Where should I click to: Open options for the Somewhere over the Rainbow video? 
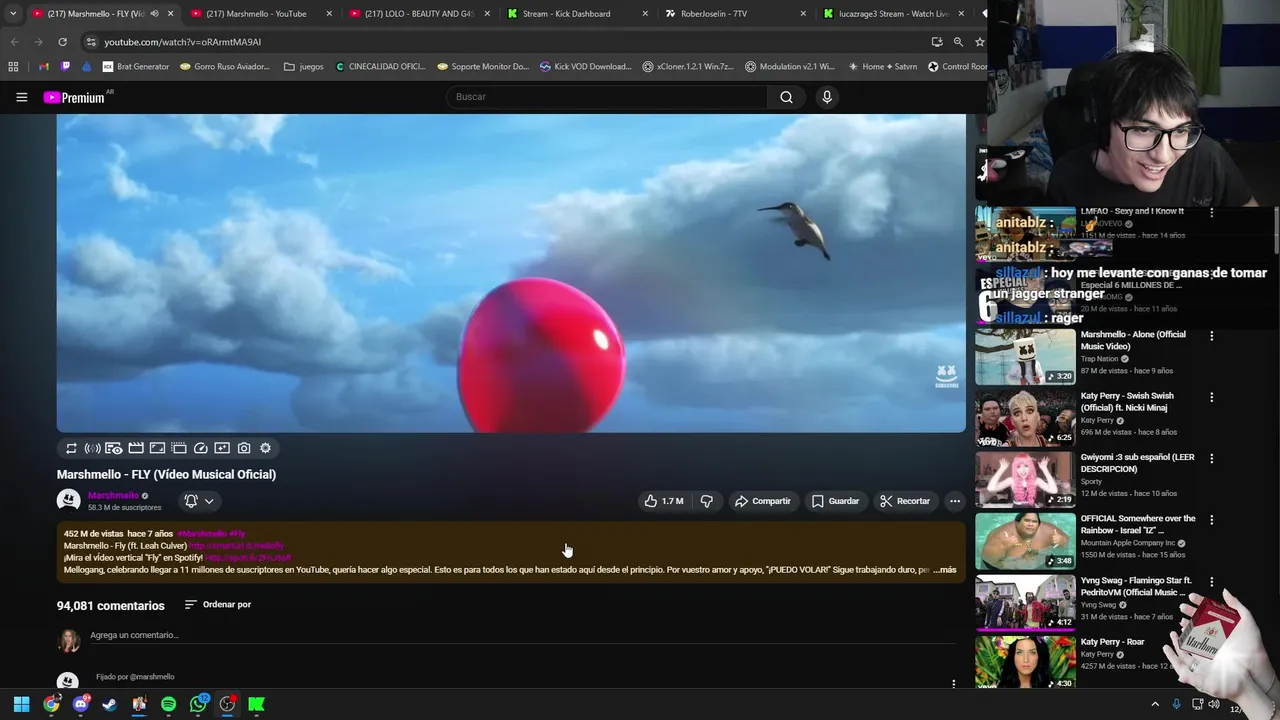point(1211,520)
